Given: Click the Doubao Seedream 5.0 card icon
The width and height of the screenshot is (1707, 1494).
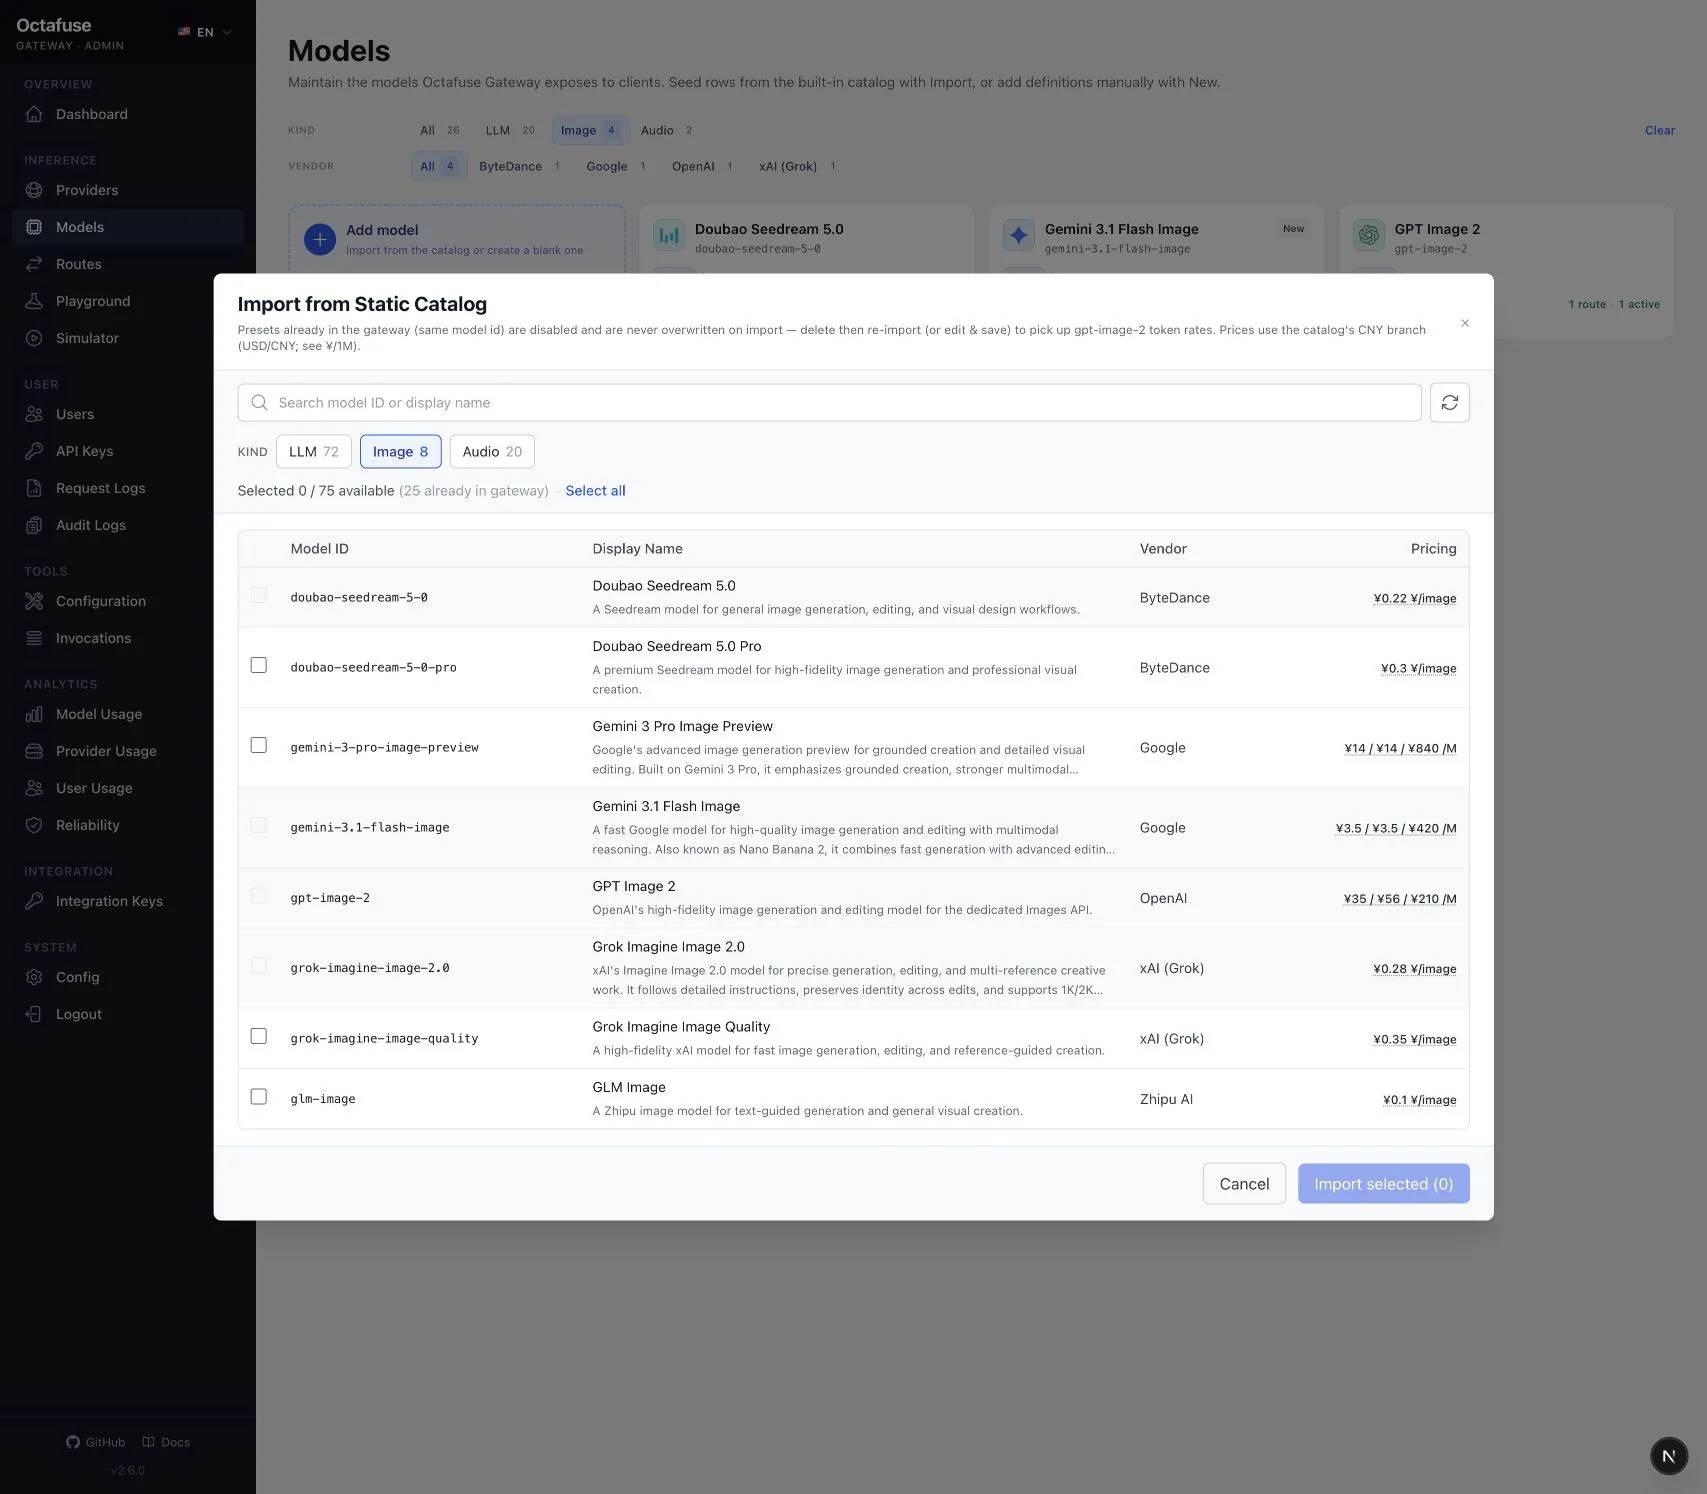Looking at the screenshot, I should click(x=669, y=235).
